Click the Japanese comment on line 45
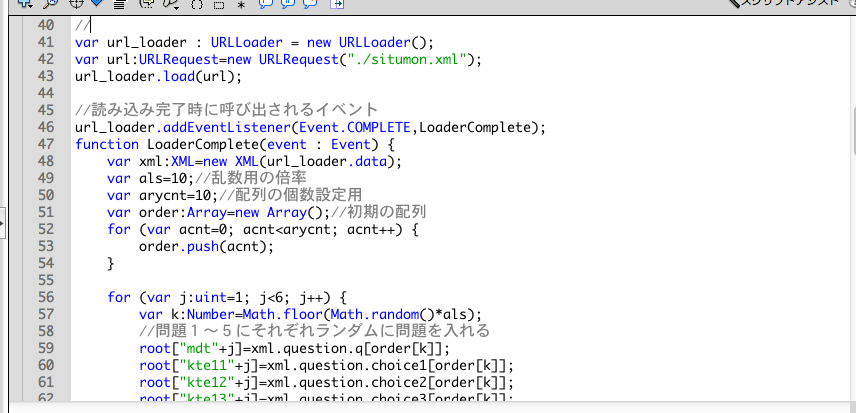 (227, 110)
